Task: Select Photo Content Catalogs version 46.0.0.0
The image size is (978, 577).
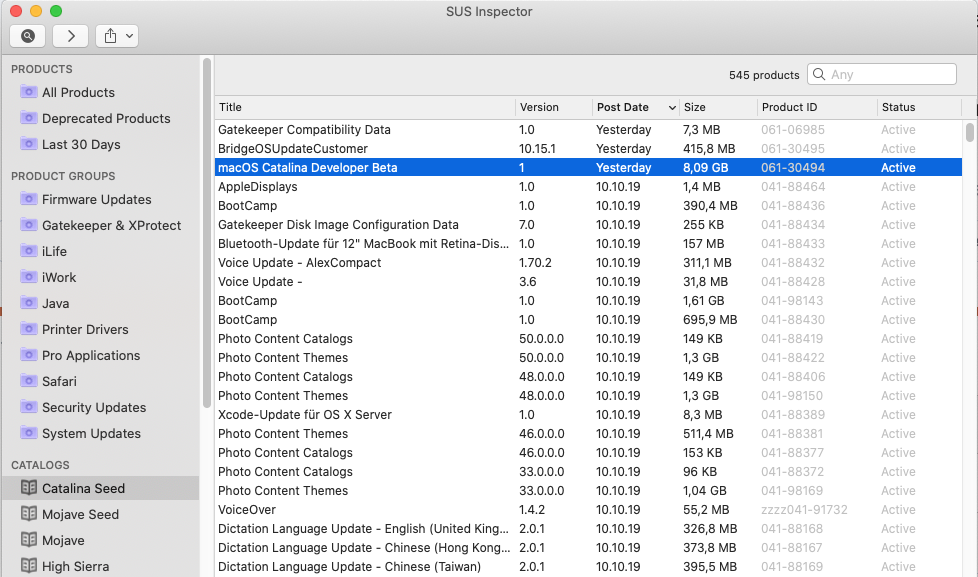Action: click(588, 452)
